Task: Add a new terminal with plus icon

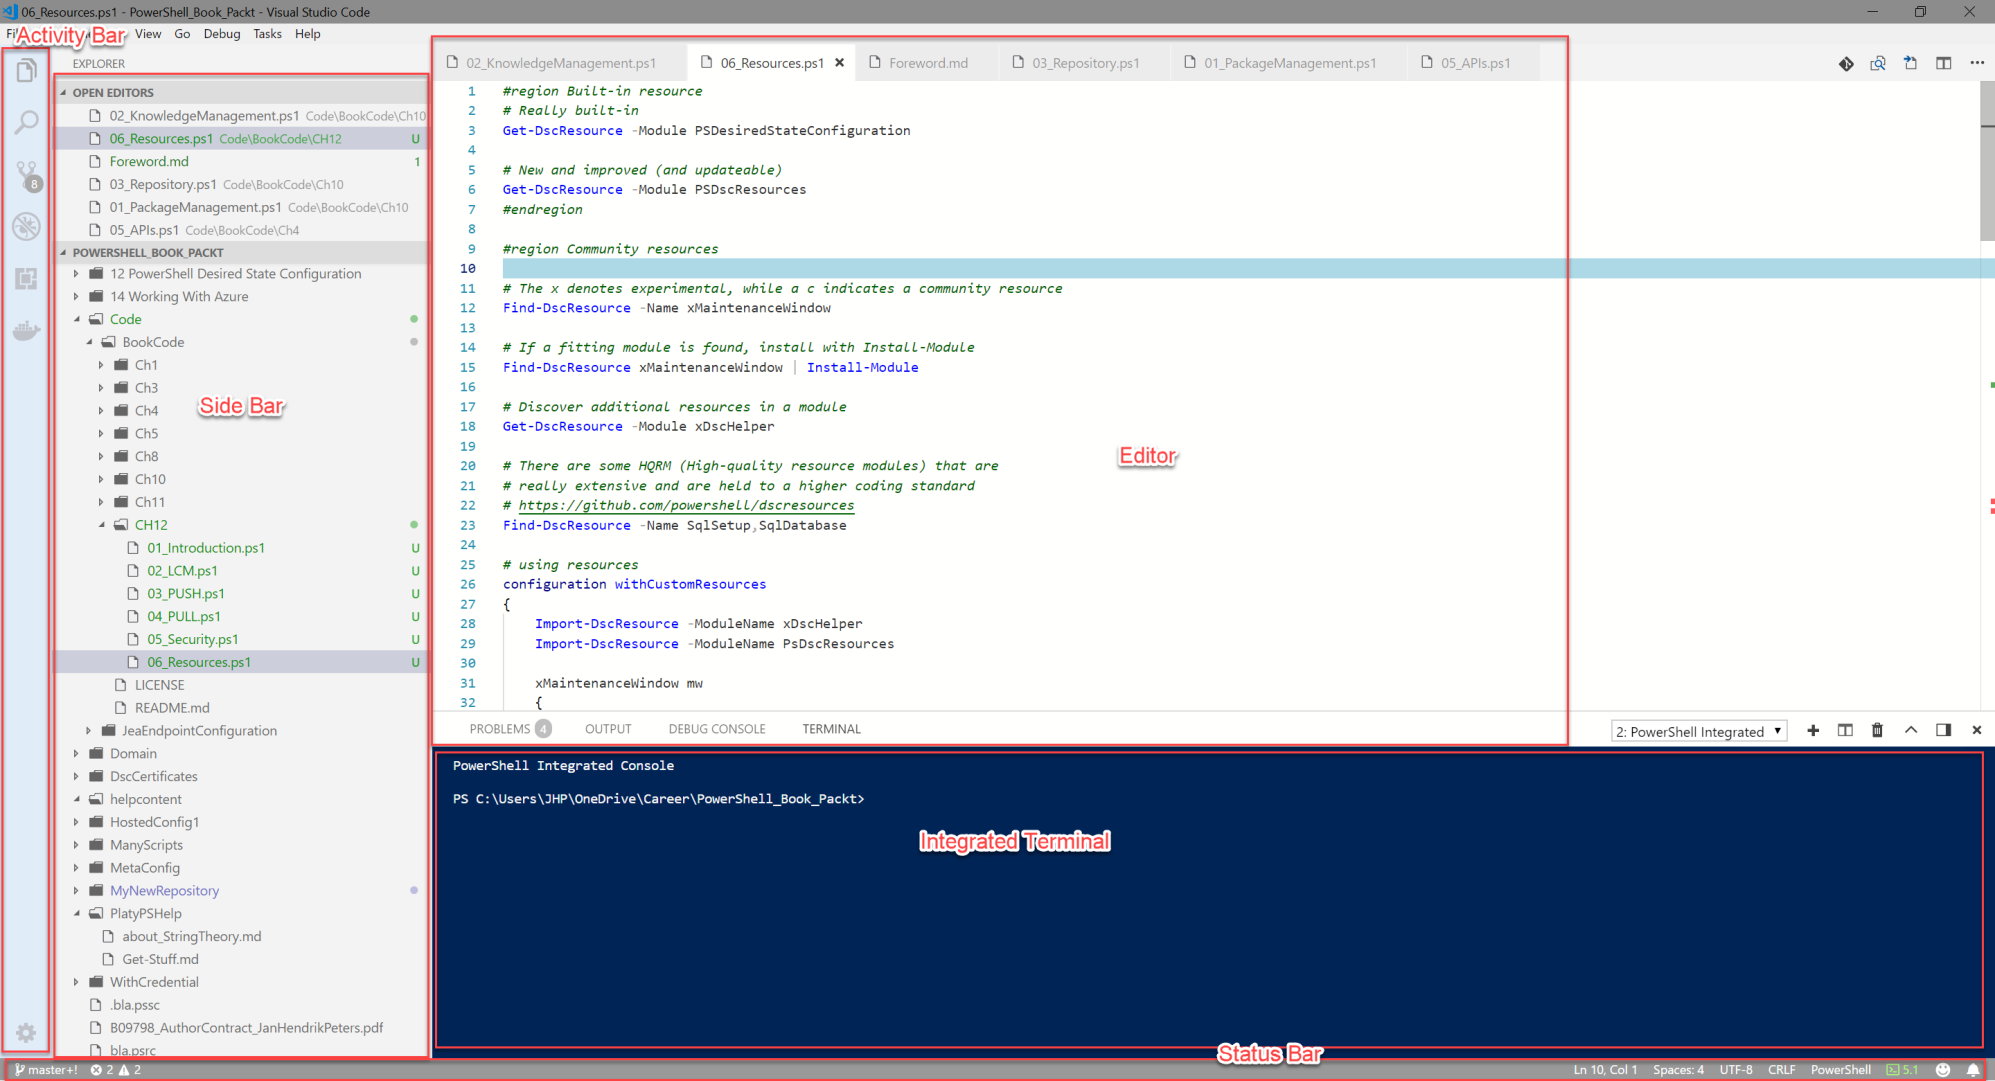Action: pyautogui.click(x=1813, y=730)
